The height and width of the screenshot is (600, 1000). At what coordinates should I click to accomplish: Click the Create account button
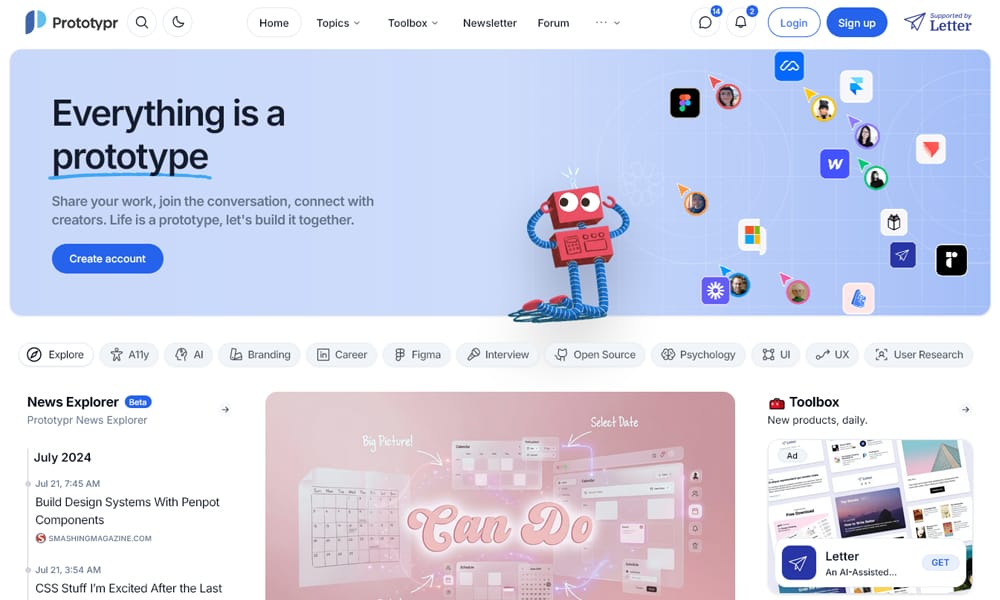(107, 259)
